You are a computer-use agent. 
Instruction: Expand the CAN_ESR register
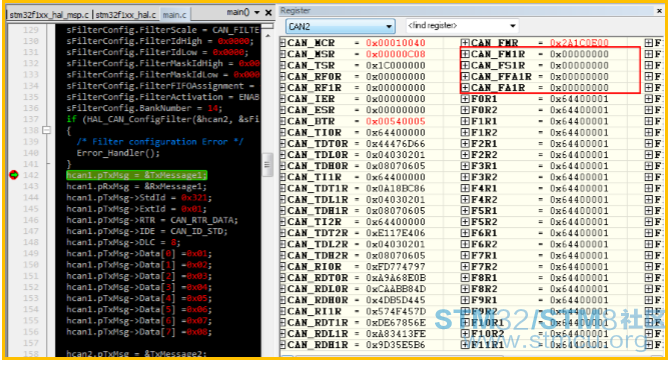click(x=283, y=110)
